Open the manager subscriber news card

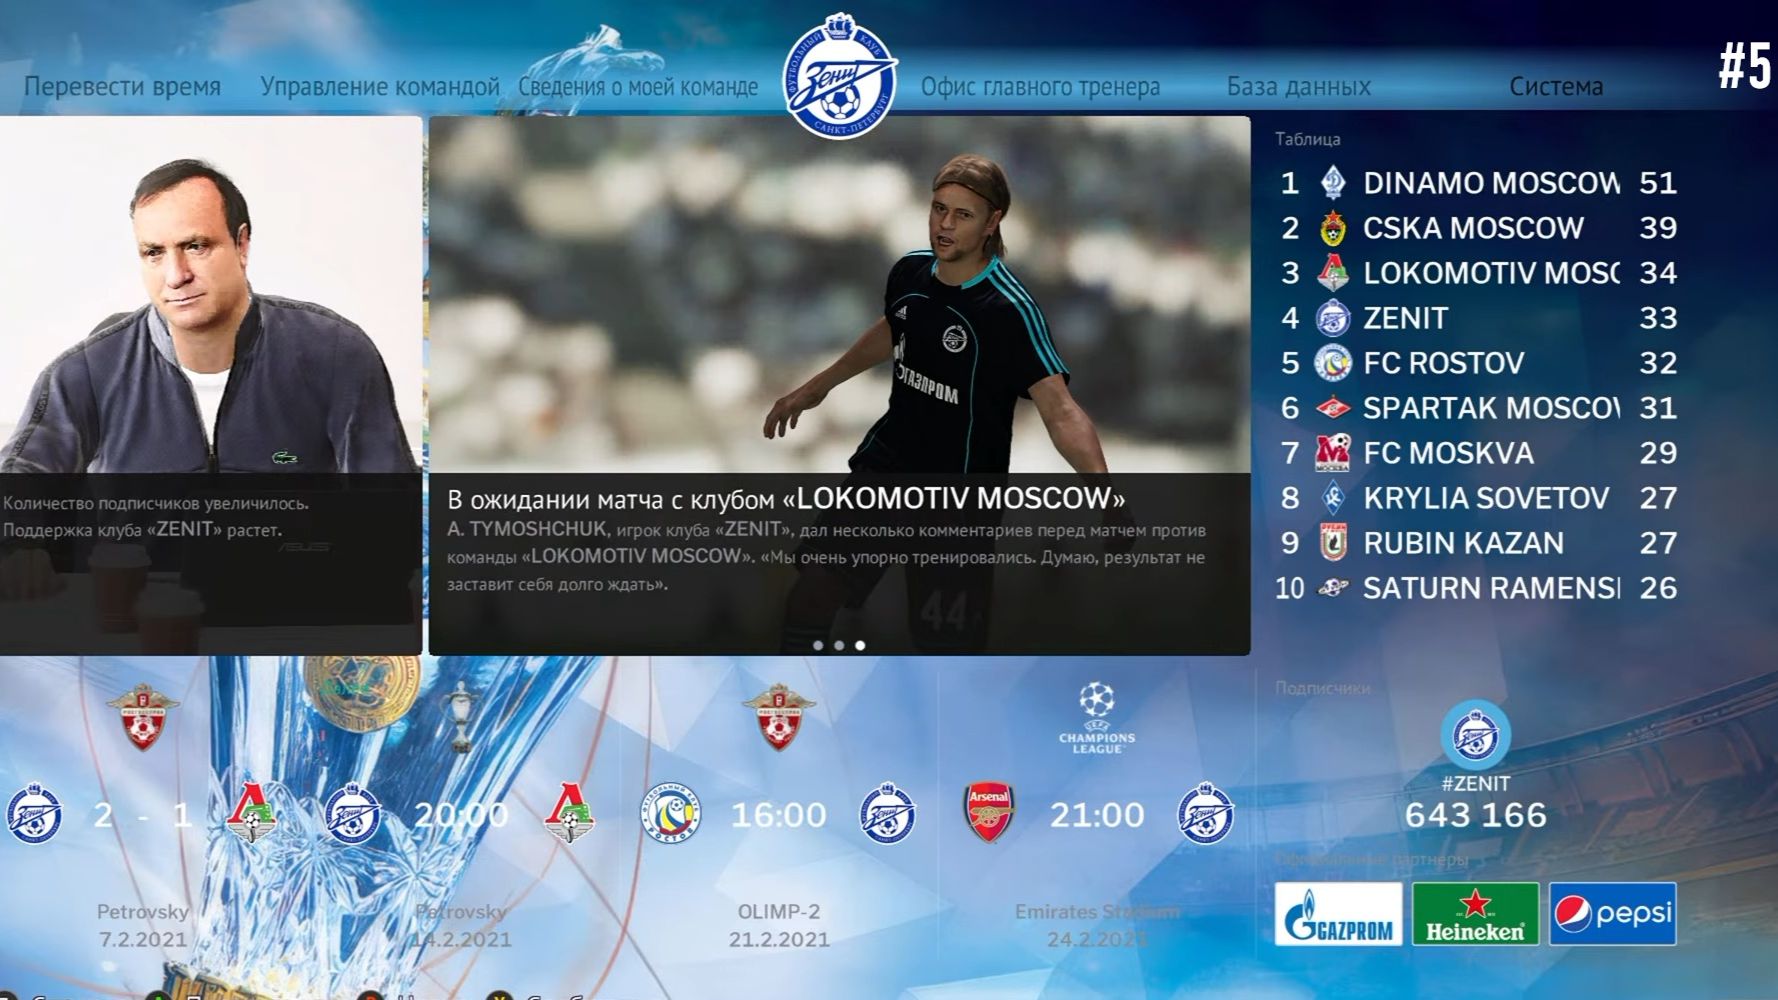[x=210, y=386]
